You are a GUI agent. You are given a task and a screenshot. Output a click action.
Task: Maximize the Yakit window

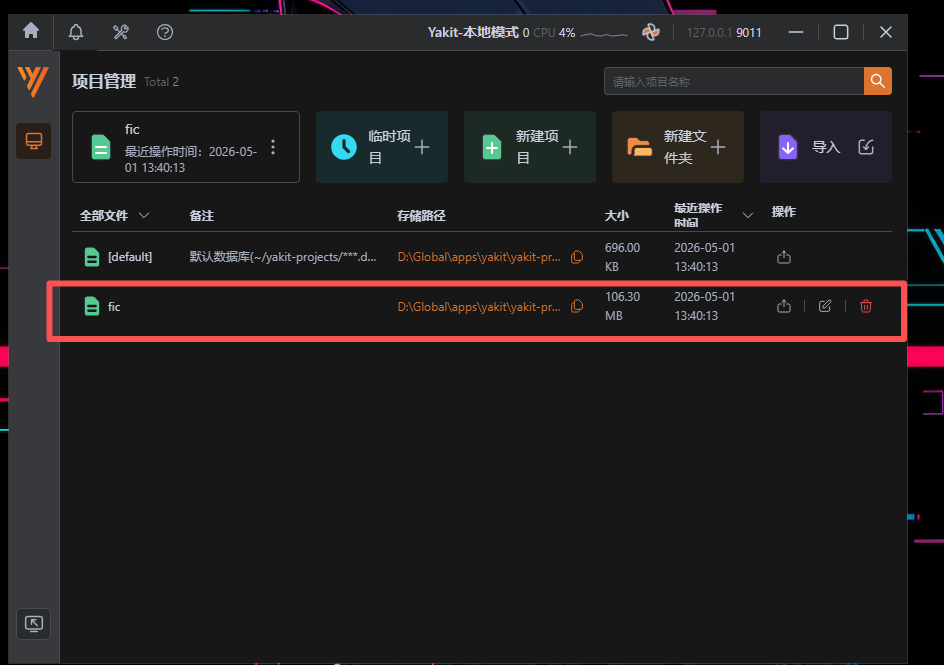click(x=841, y=32)
